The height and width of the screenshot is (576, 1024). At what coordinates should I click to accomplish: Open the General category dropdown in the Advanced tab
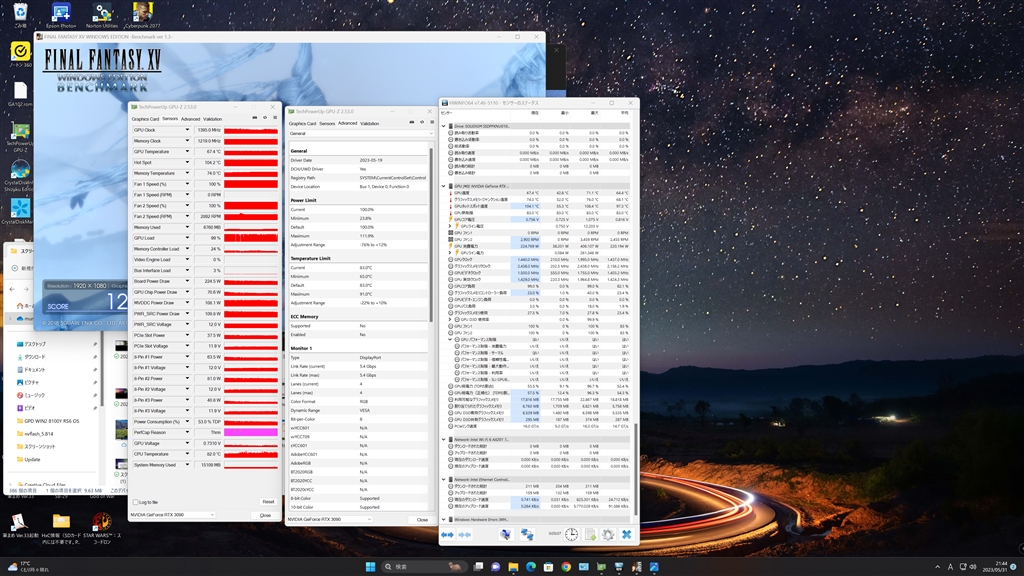click(x=358, y=133)
